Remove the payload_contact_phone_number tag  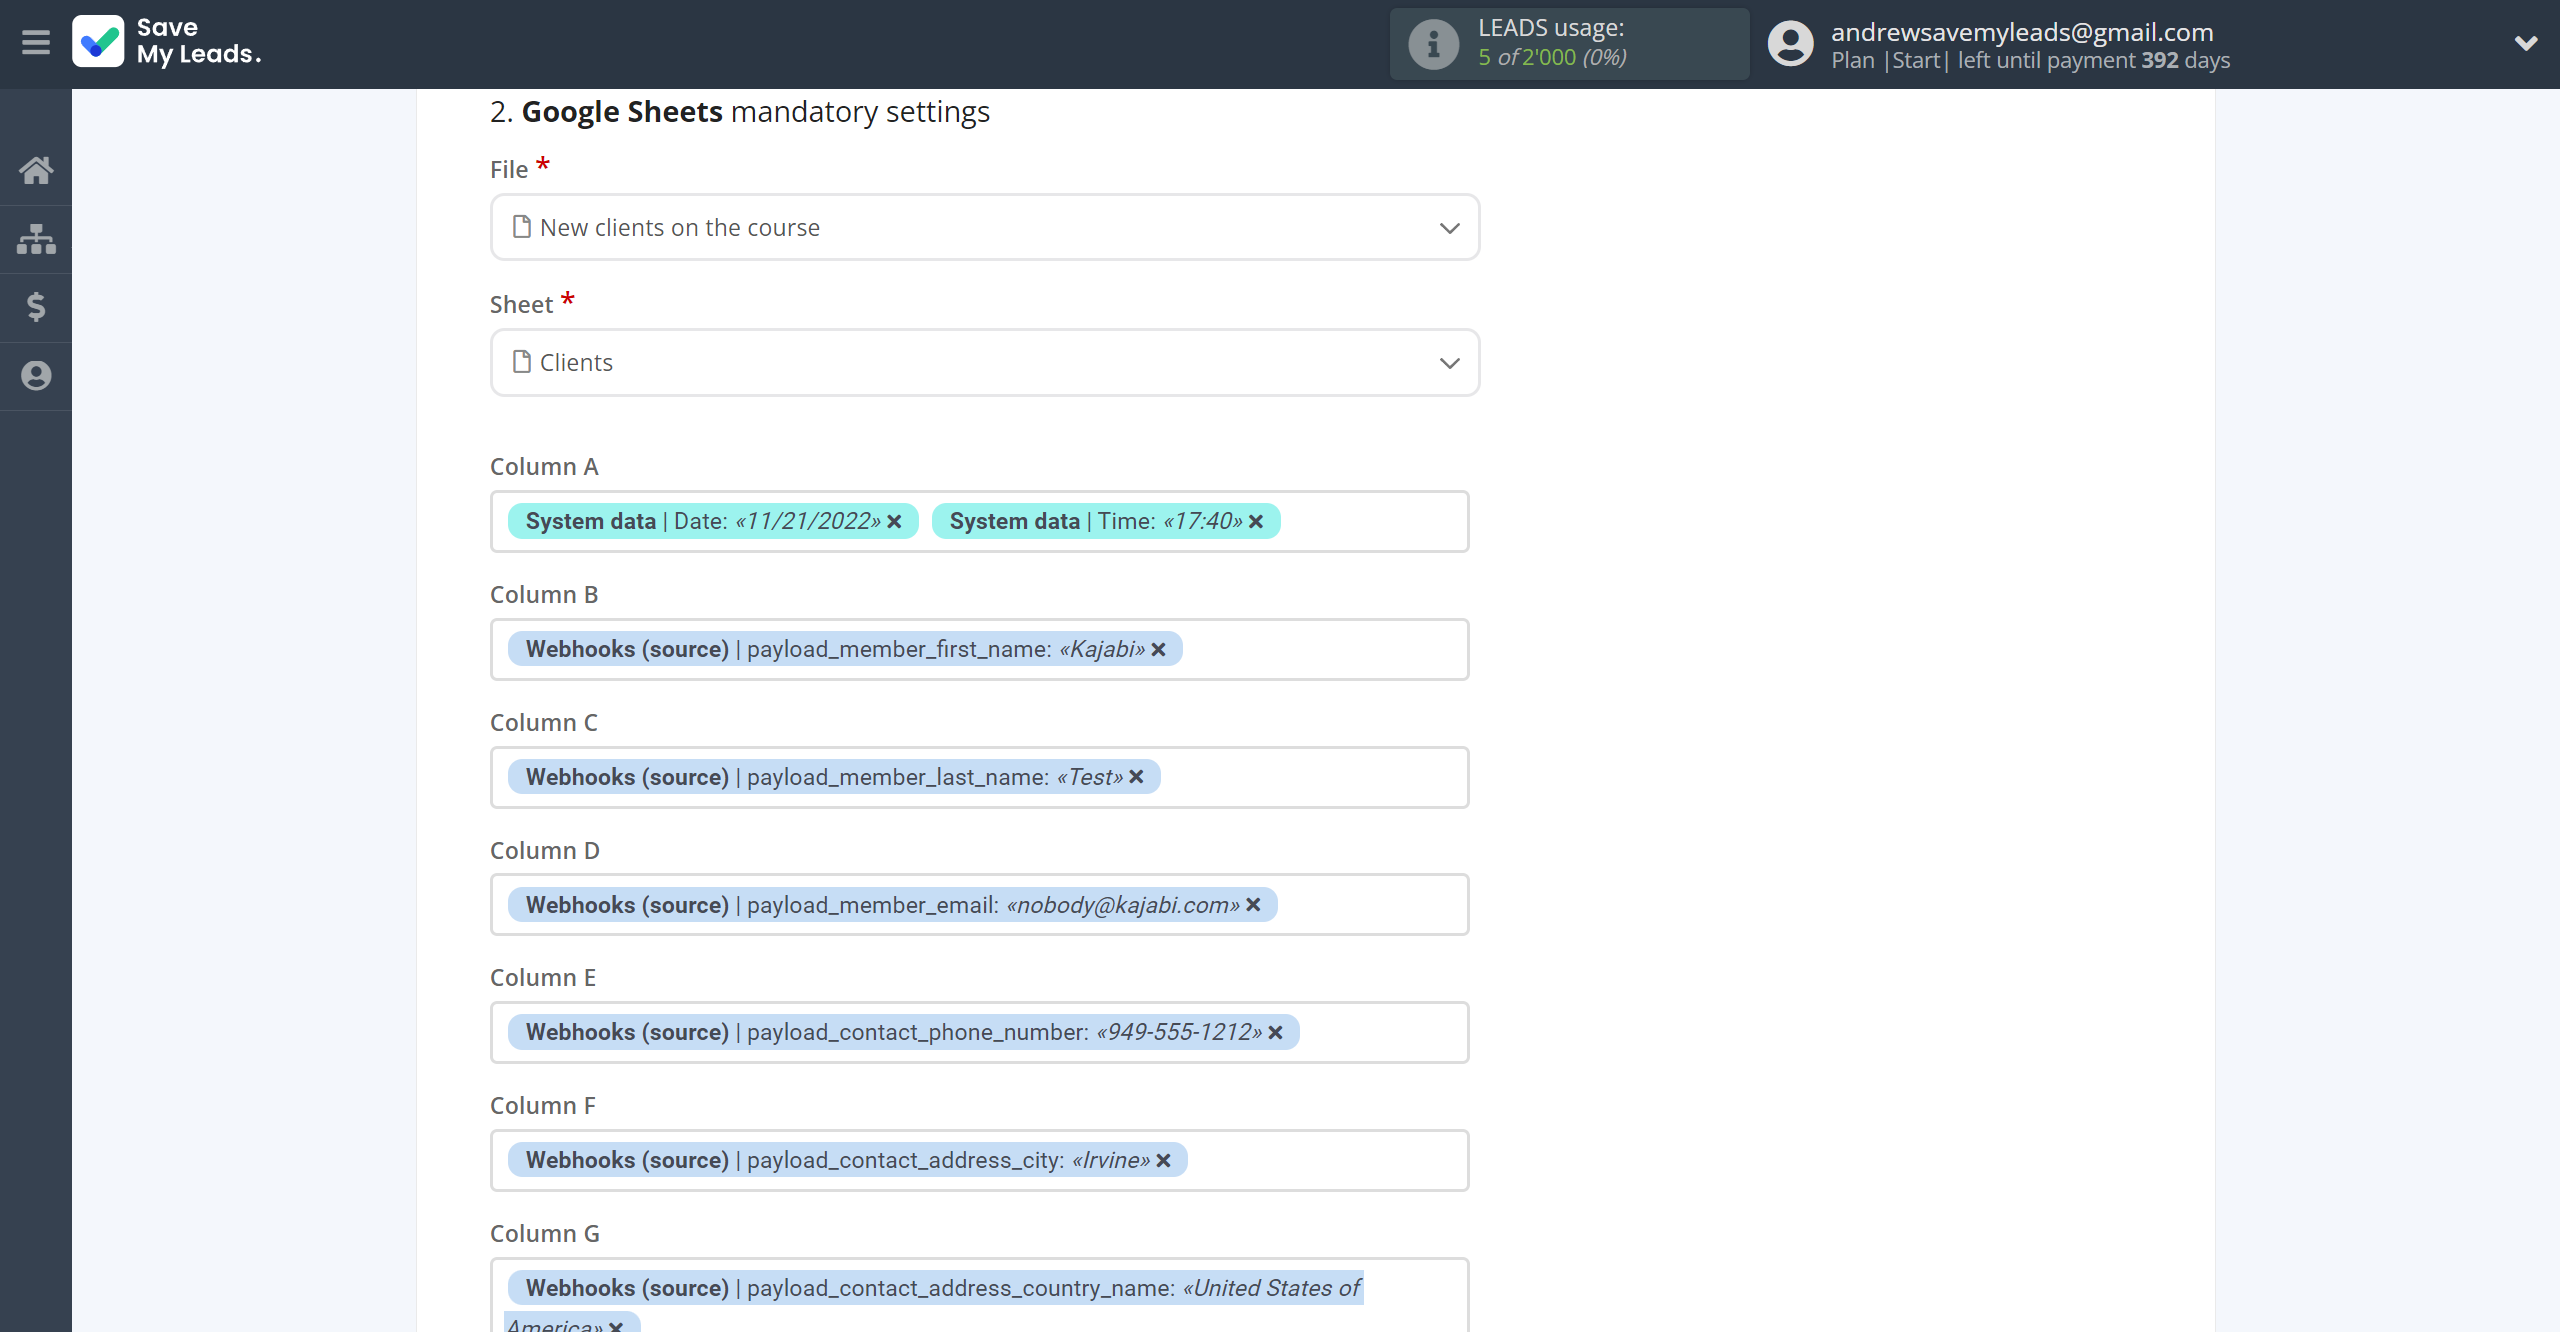[x=1276, y=1033]
